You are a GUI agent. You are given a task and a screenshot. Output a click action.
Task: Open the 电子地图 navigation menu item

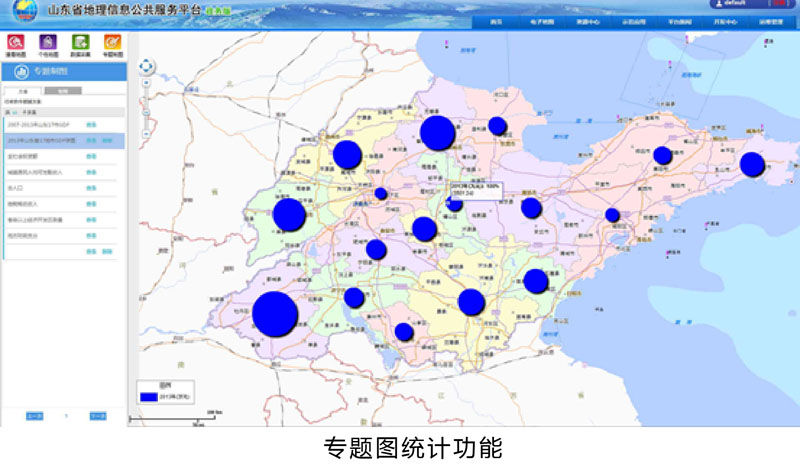click(541, 22)
